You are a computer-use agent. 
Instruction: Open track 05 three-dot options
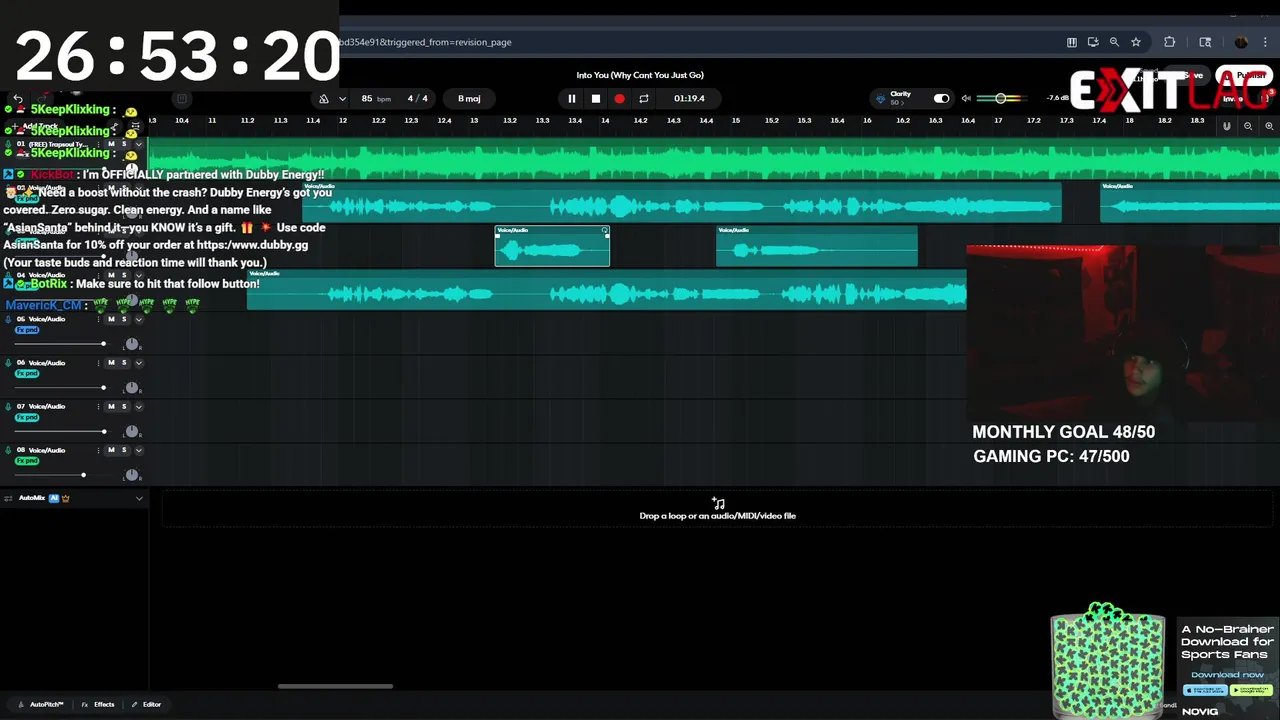pyautogui.click(x=98, y=319)
